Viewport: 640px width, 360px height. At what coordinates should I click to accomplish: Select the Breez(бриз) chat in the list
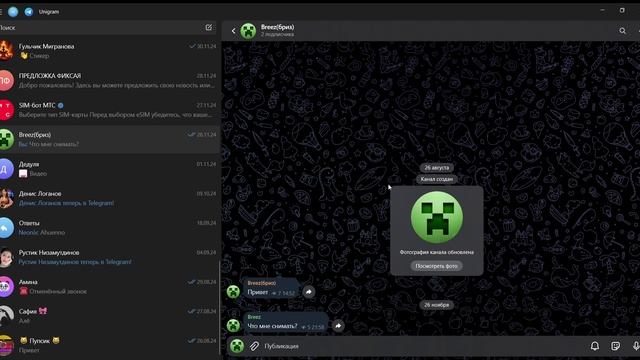(x=109, y=139)
